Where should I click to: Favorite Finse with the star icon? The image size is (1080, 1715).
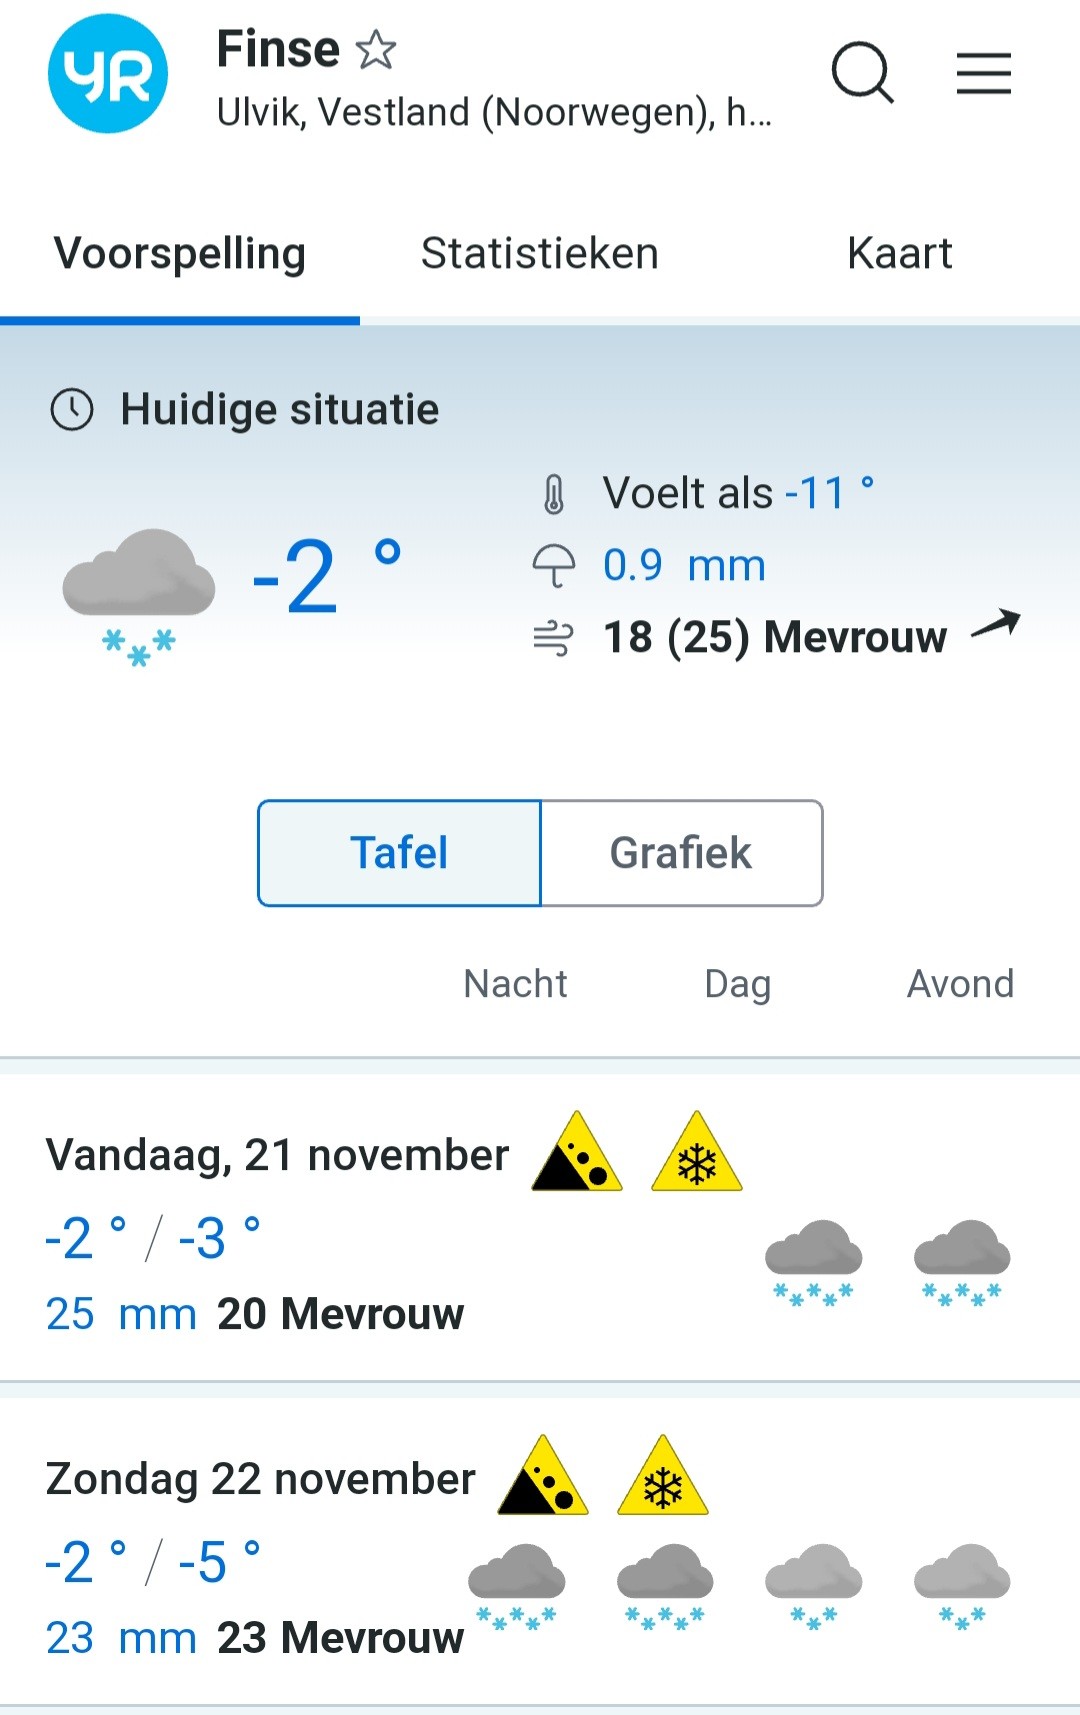pyautogui.click(x=377, y=50)
